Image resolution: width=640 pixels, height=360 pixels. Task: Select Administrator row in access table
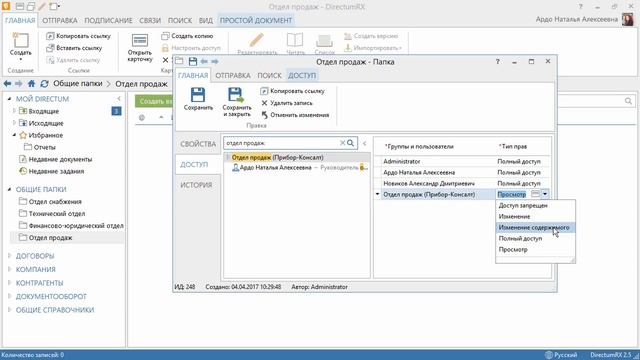point(462,162)
